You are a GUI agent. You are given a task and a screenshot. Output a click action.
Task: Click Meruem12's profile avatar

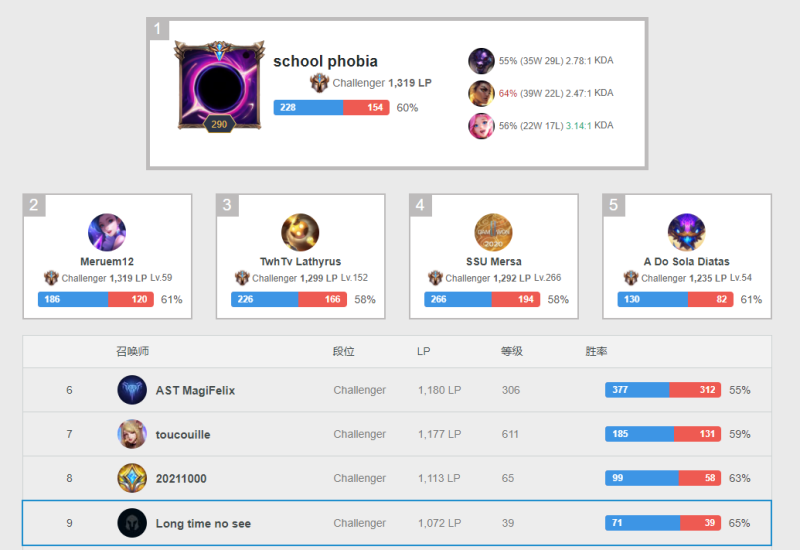[x=107, y=232]
